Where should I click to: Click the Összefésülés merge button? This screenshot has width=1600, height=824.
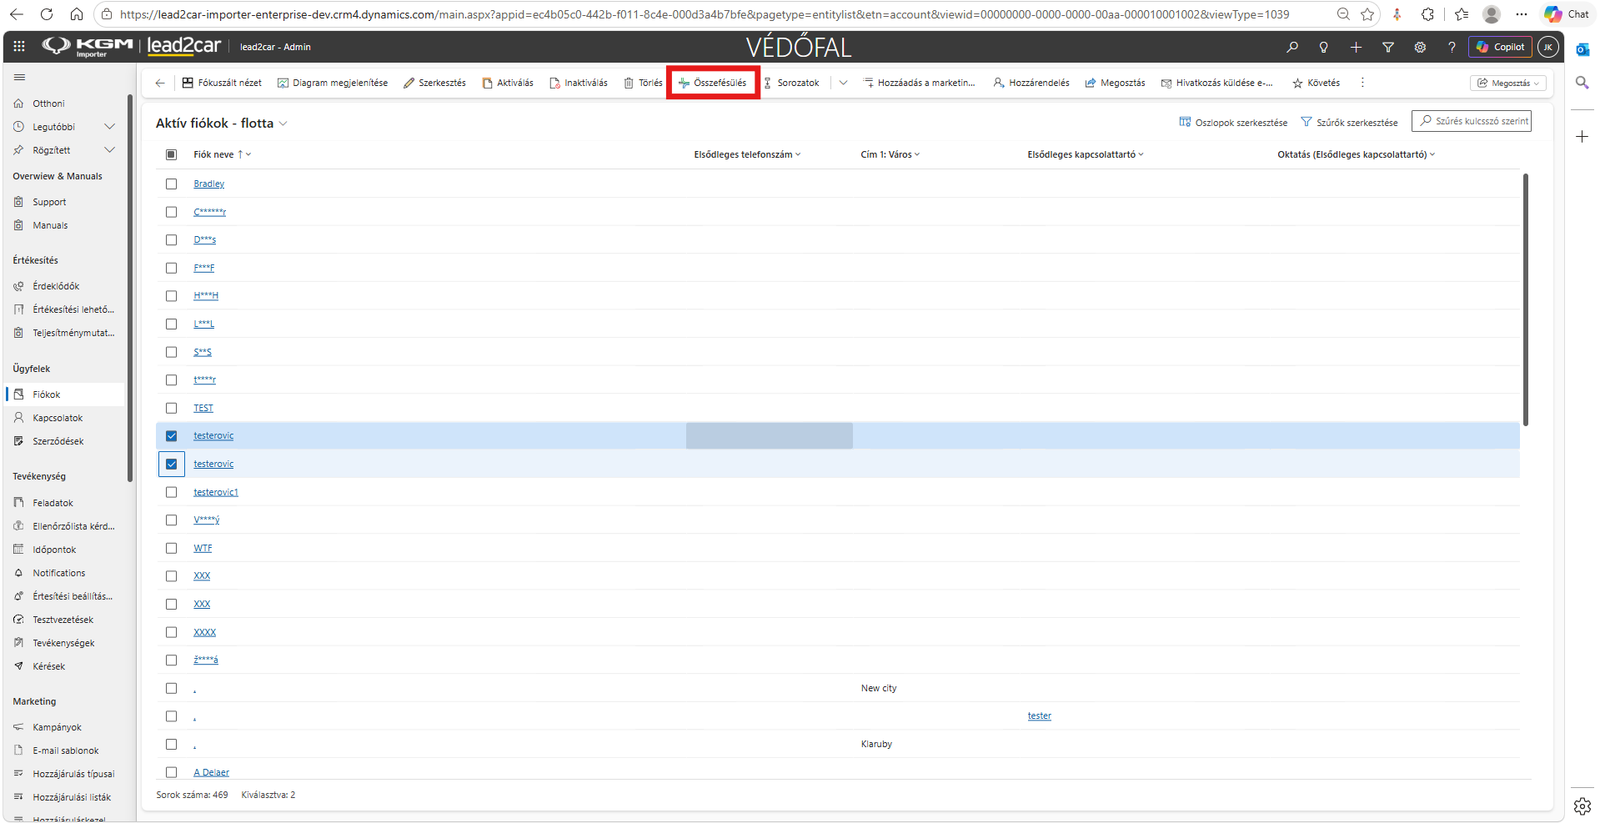[713, 83]
